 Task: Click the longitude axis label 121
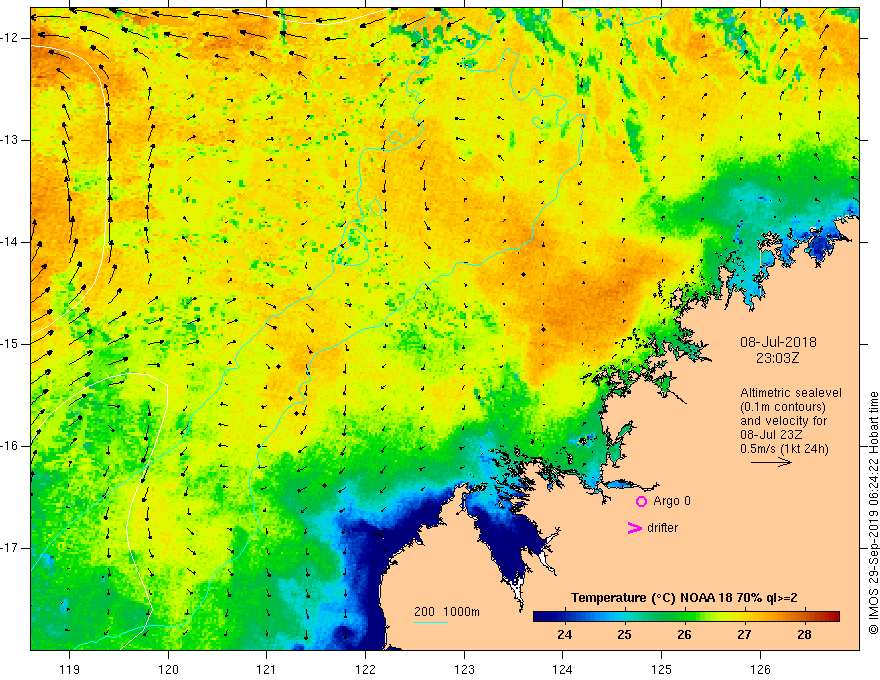267,669
